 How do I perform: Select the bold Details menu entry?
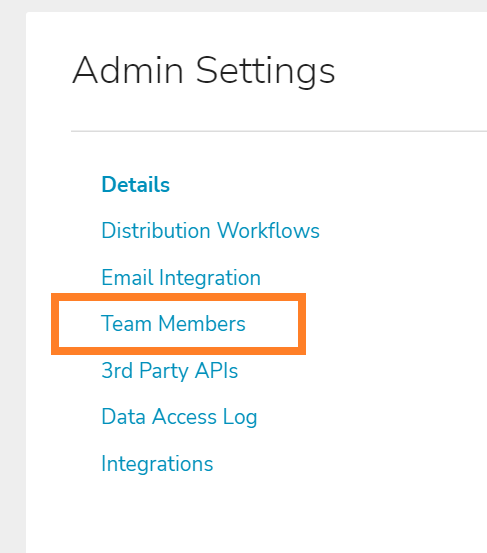point(135,184)
